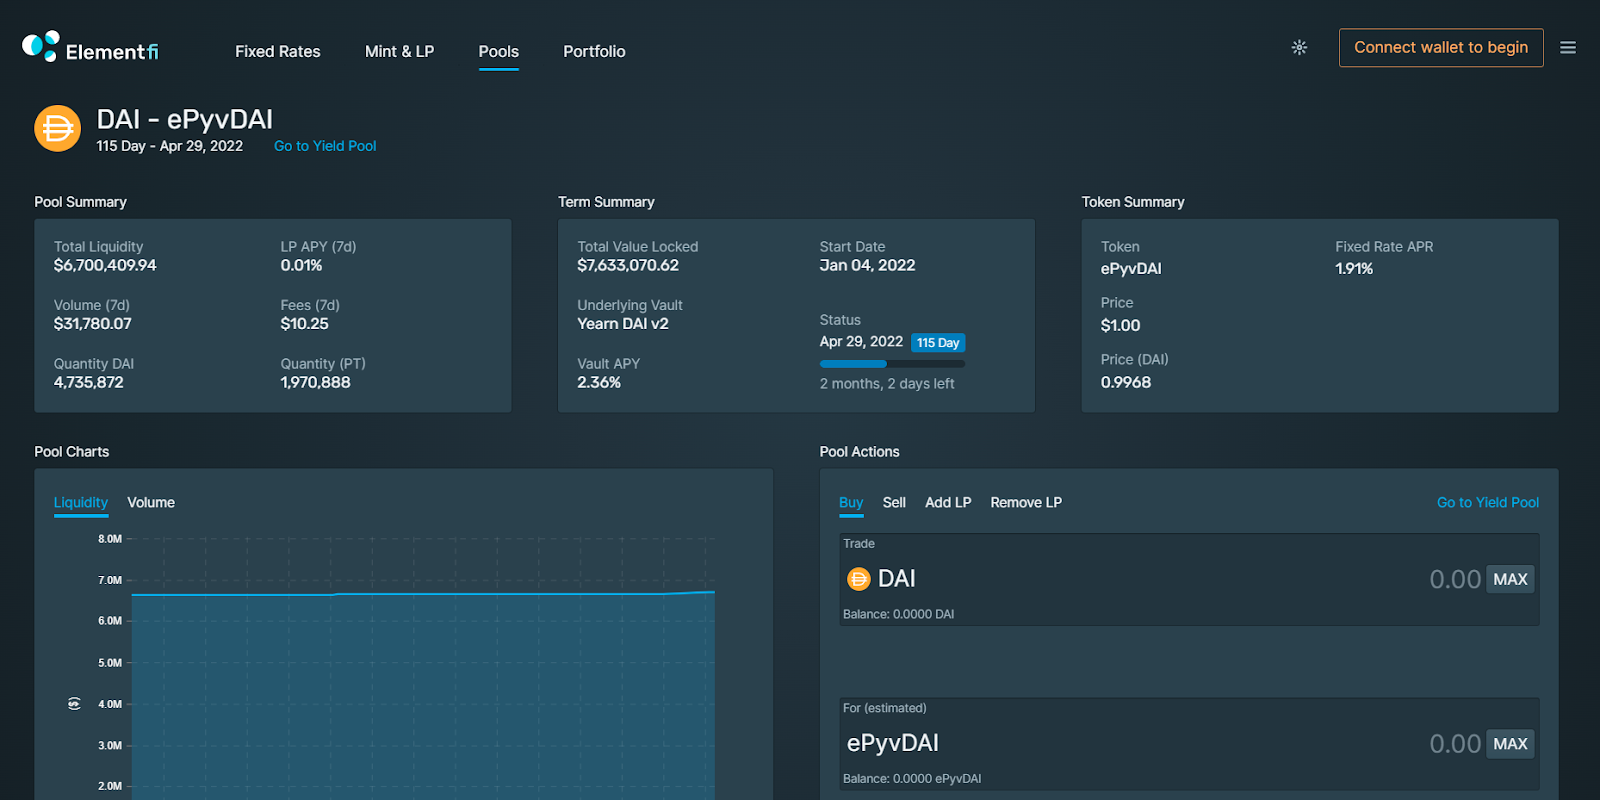The width and height of the screenshot is (1600, 800).
Task: Switch to the Sell tab
Action: (894, 502)
